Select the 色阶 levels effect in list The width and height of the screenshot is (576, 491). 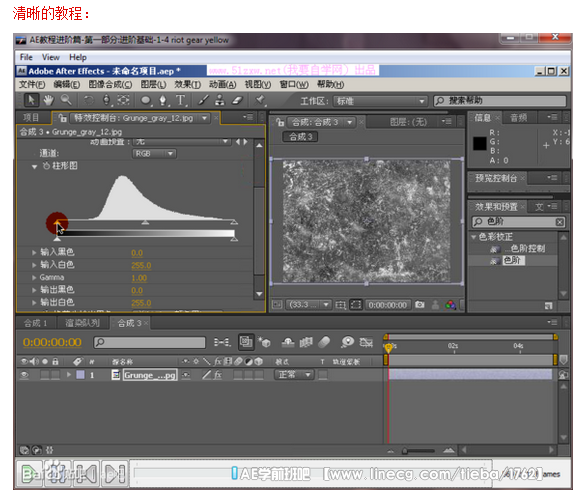click(512, 260)
